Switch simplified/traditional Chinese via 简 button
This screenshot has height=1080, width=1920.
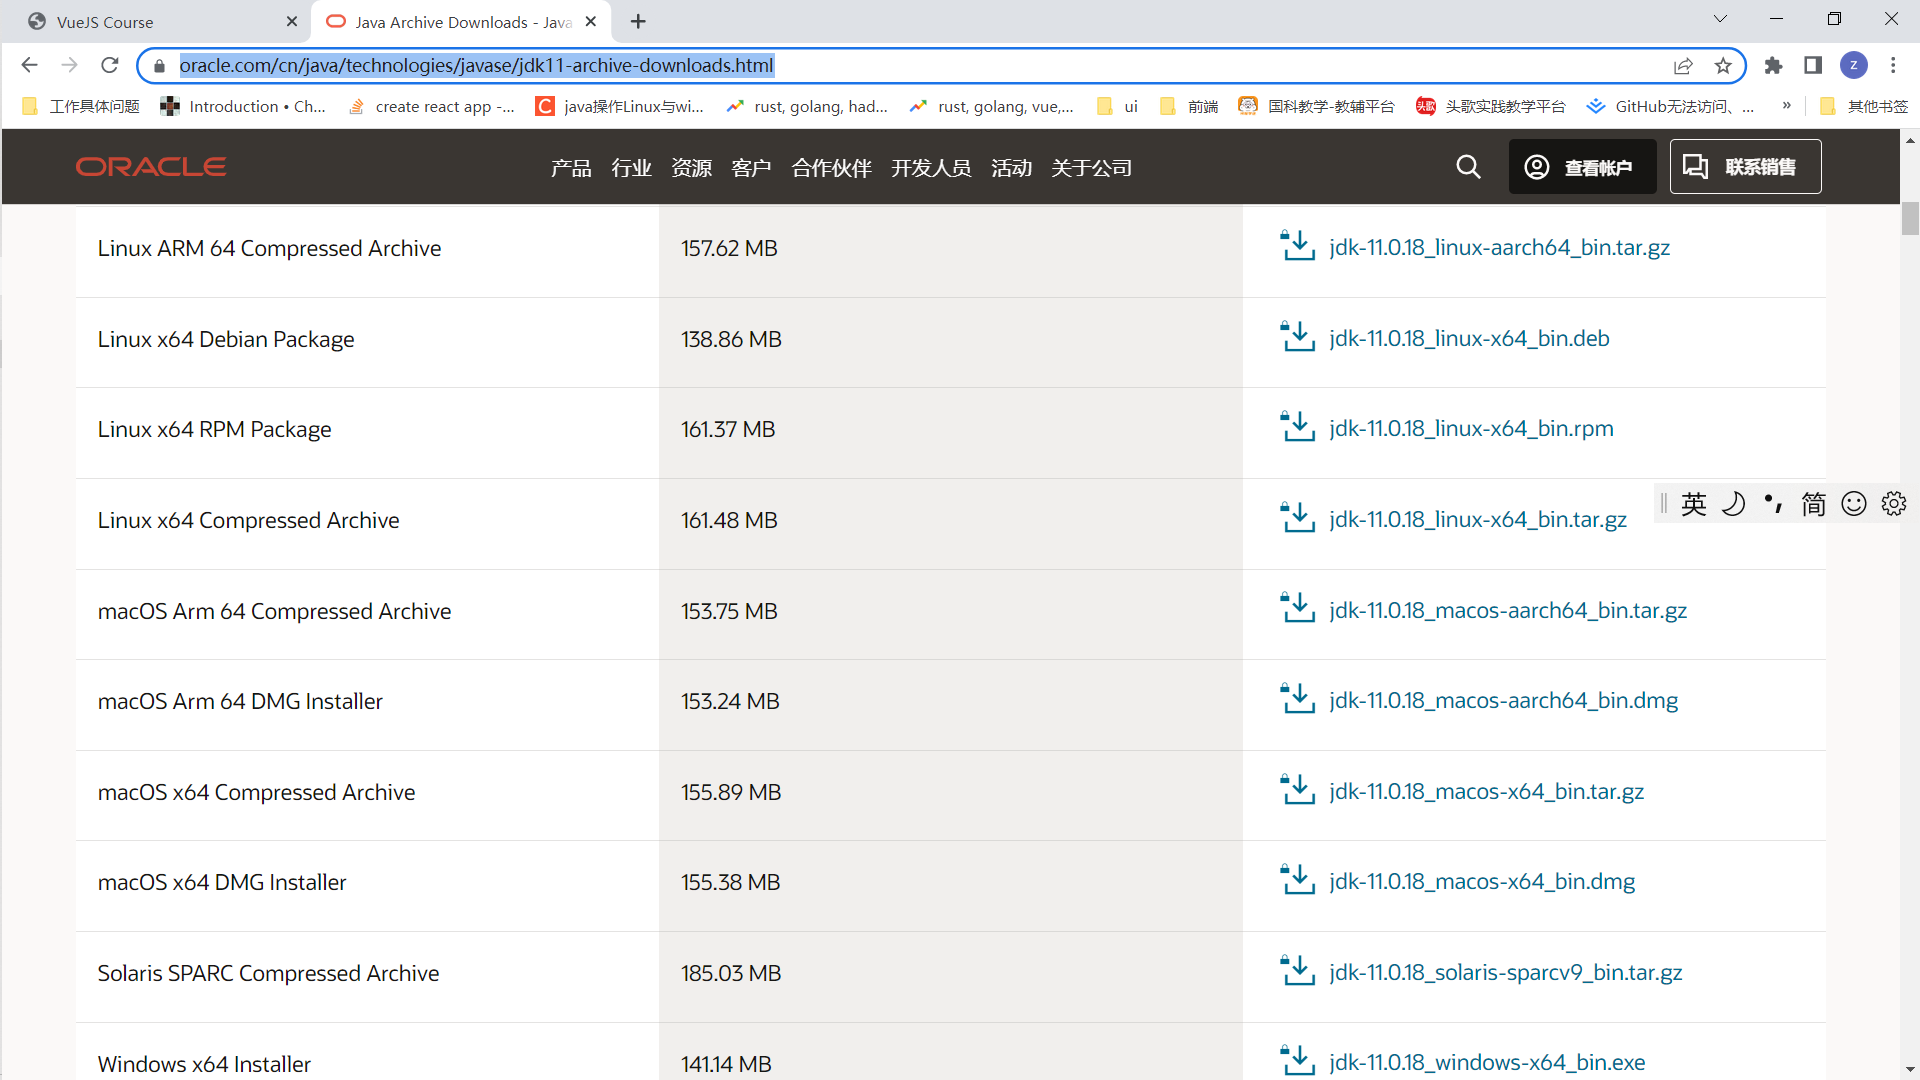pyautogui.click(x=1814, y=503)
